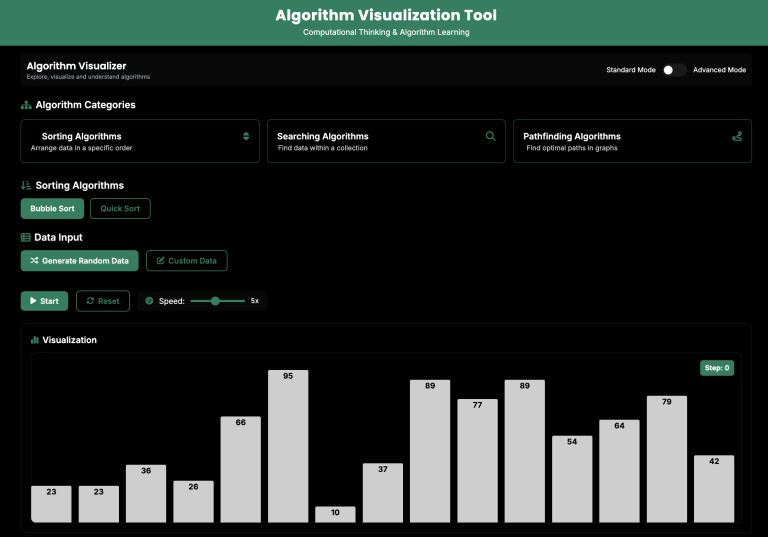Click the Speed slider handle
The image size is (768, 537).
pos(215,301)
